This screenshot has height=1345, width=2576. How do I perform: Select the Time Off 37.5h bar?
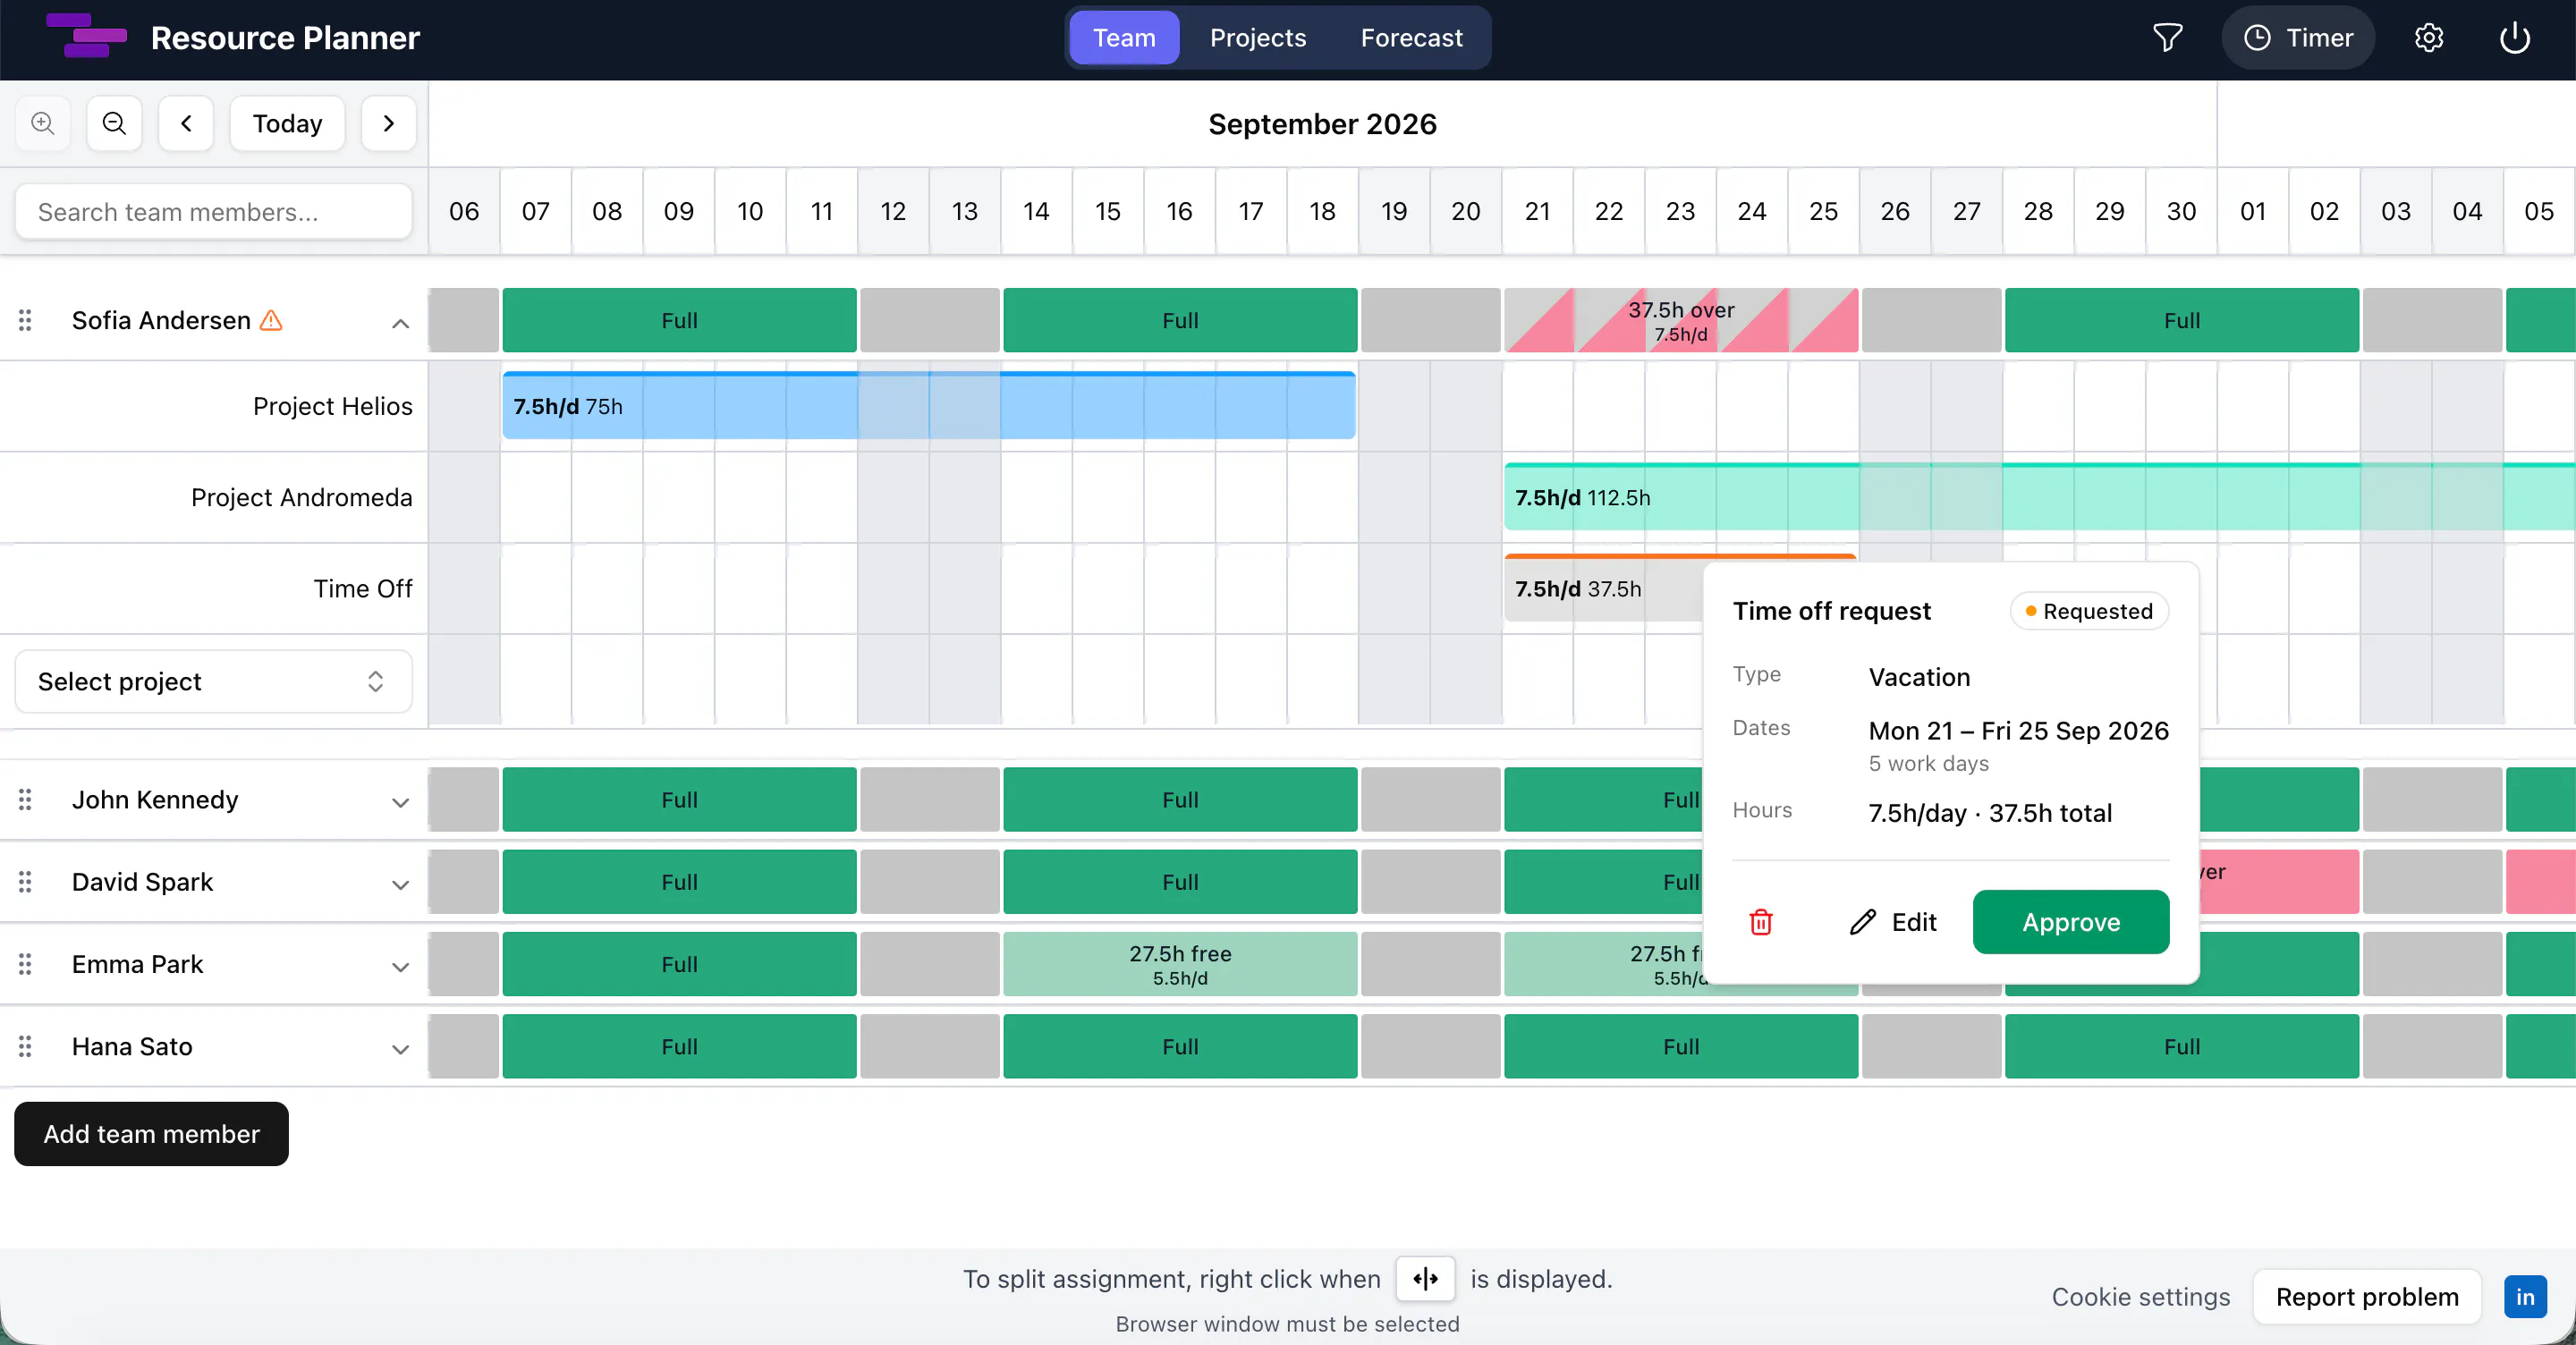(x=1603, y=588)
